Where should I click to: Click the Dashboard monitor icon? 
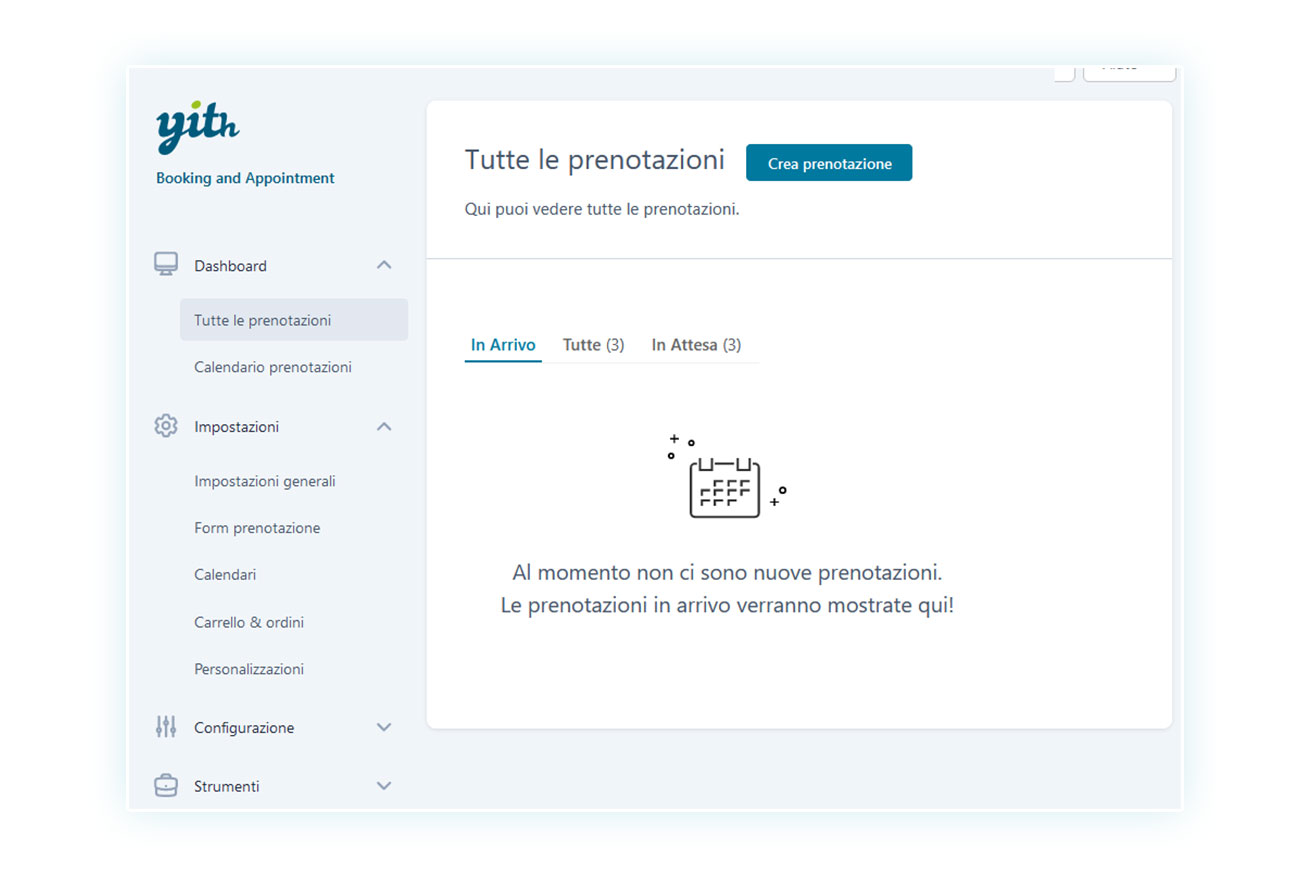tap(166, 264)
